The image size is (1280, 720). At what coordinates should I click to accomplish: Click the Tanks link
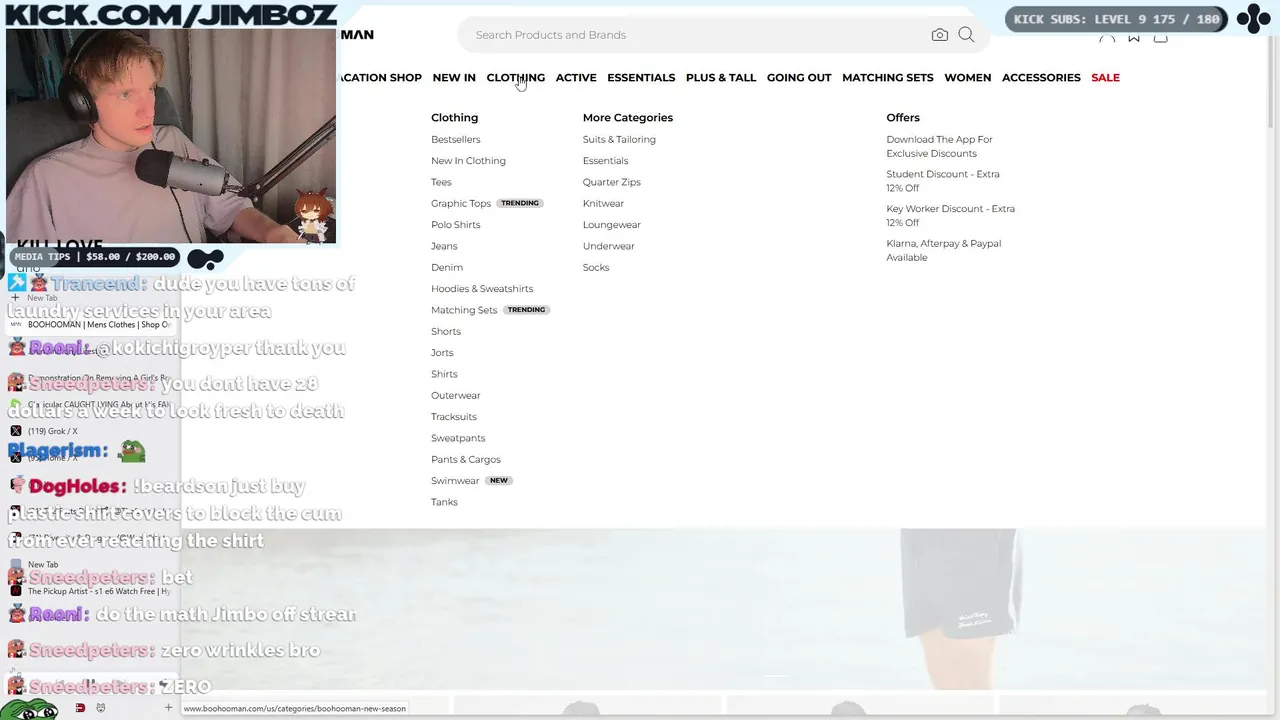444,502
